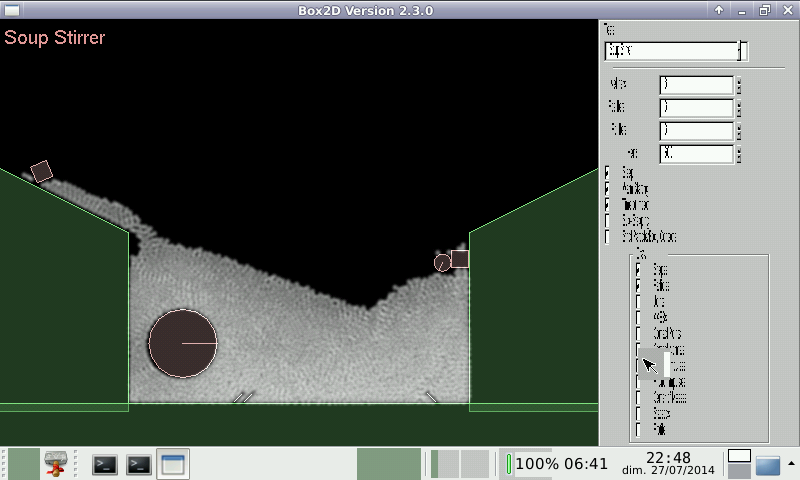Click the blue show desktop icon
The image size is (800, 480).
click(767, 466)
